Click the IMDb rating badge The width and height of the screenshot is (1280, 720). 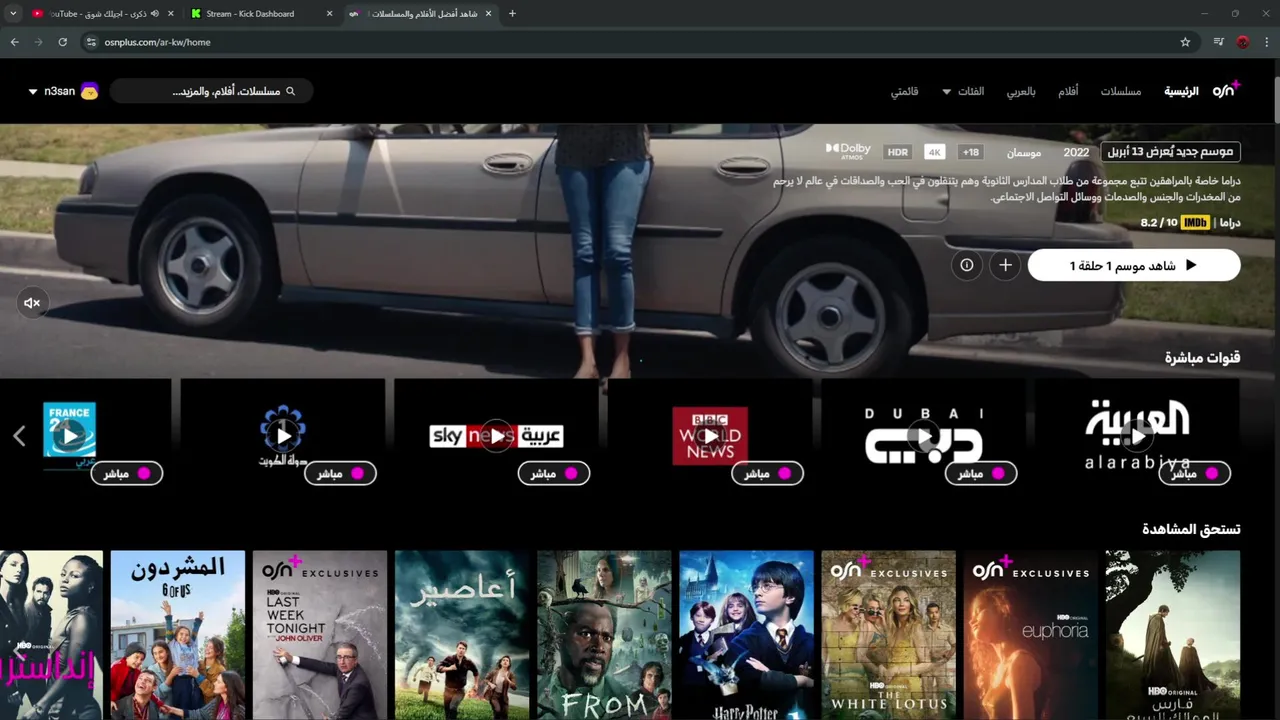1195,223
